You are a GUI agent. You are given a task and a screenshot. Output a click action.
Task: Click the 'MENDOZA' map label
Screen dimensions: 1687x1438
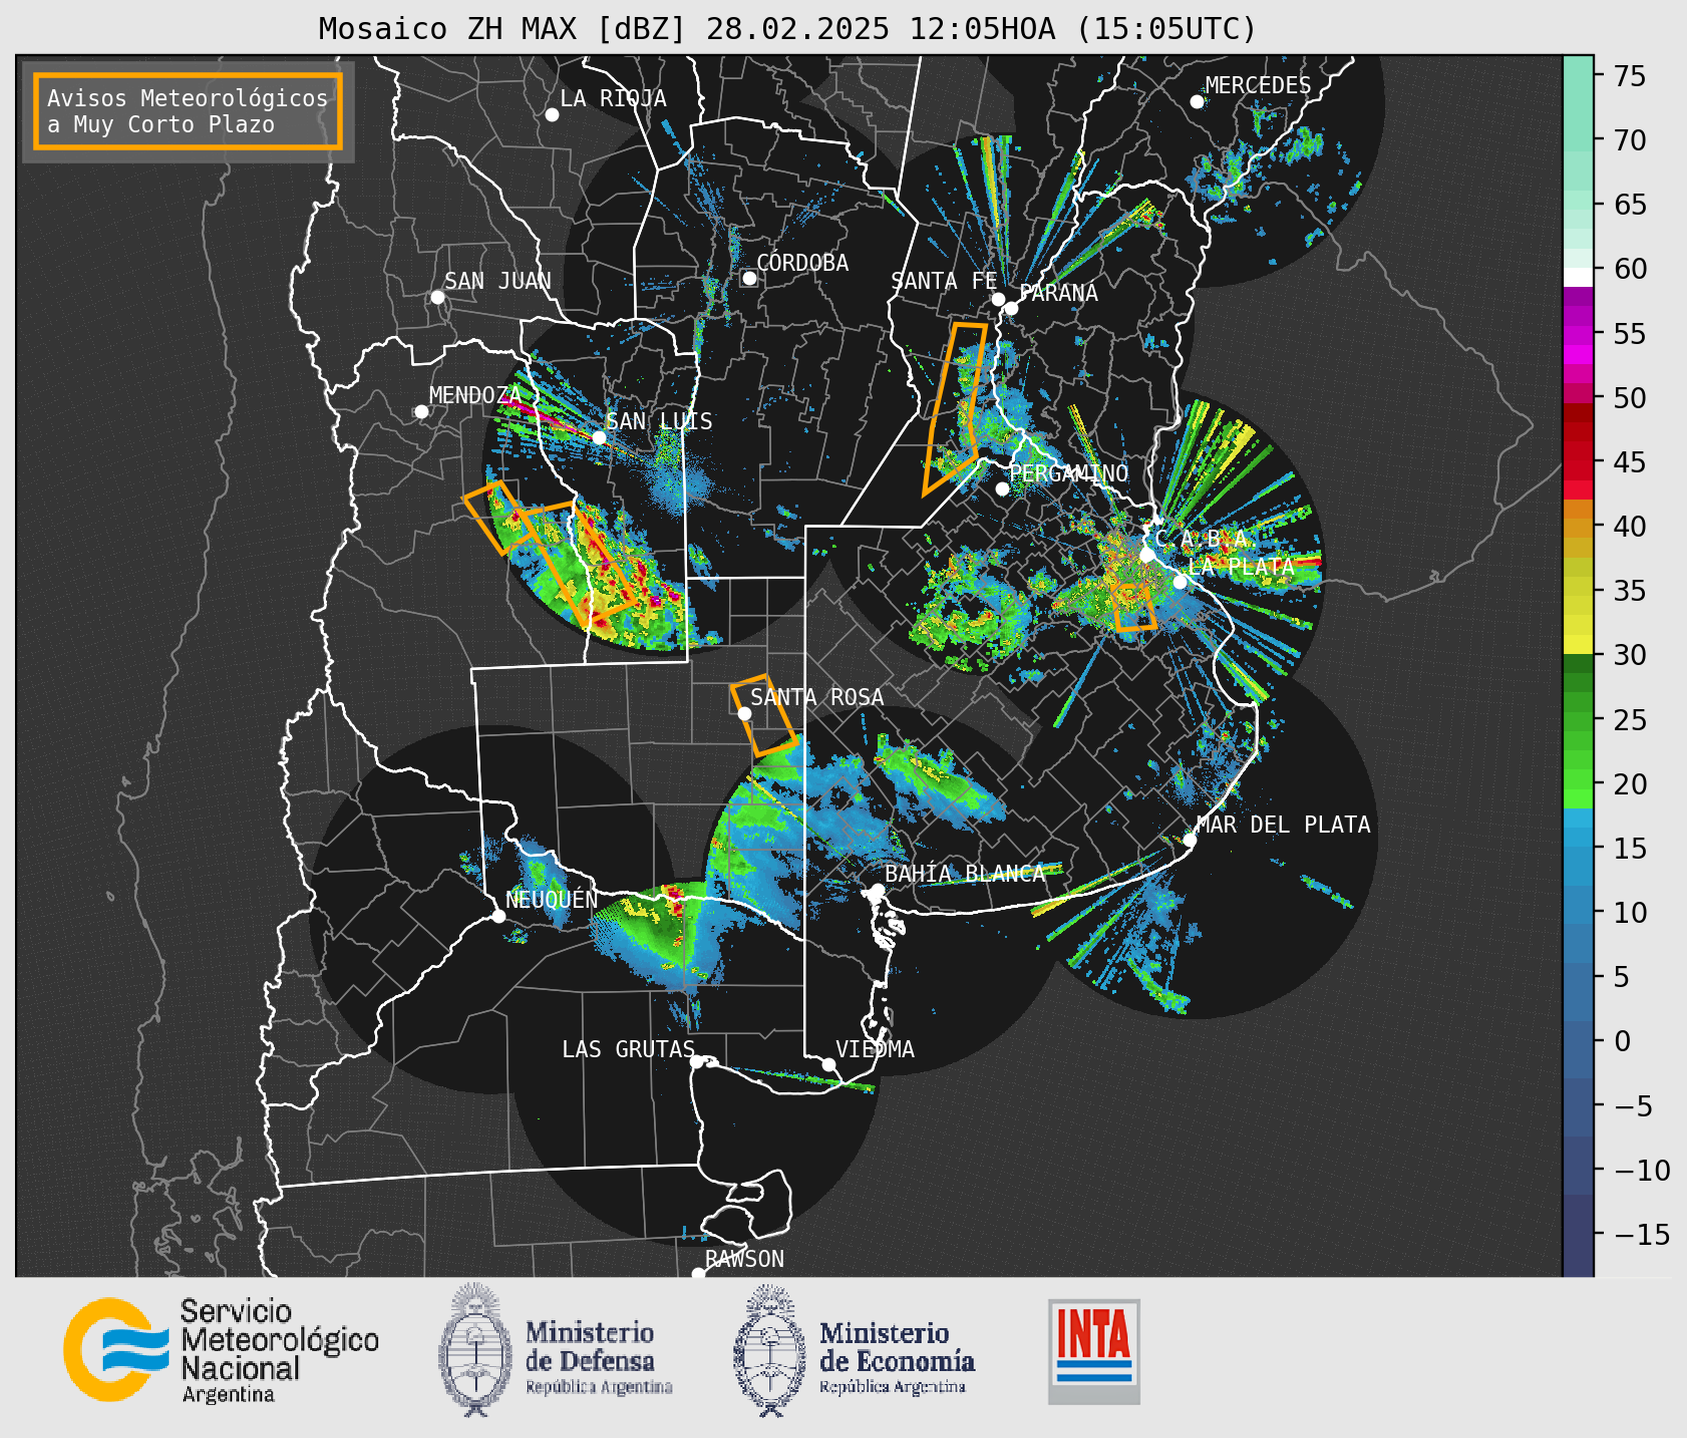[x=475, y=396]
